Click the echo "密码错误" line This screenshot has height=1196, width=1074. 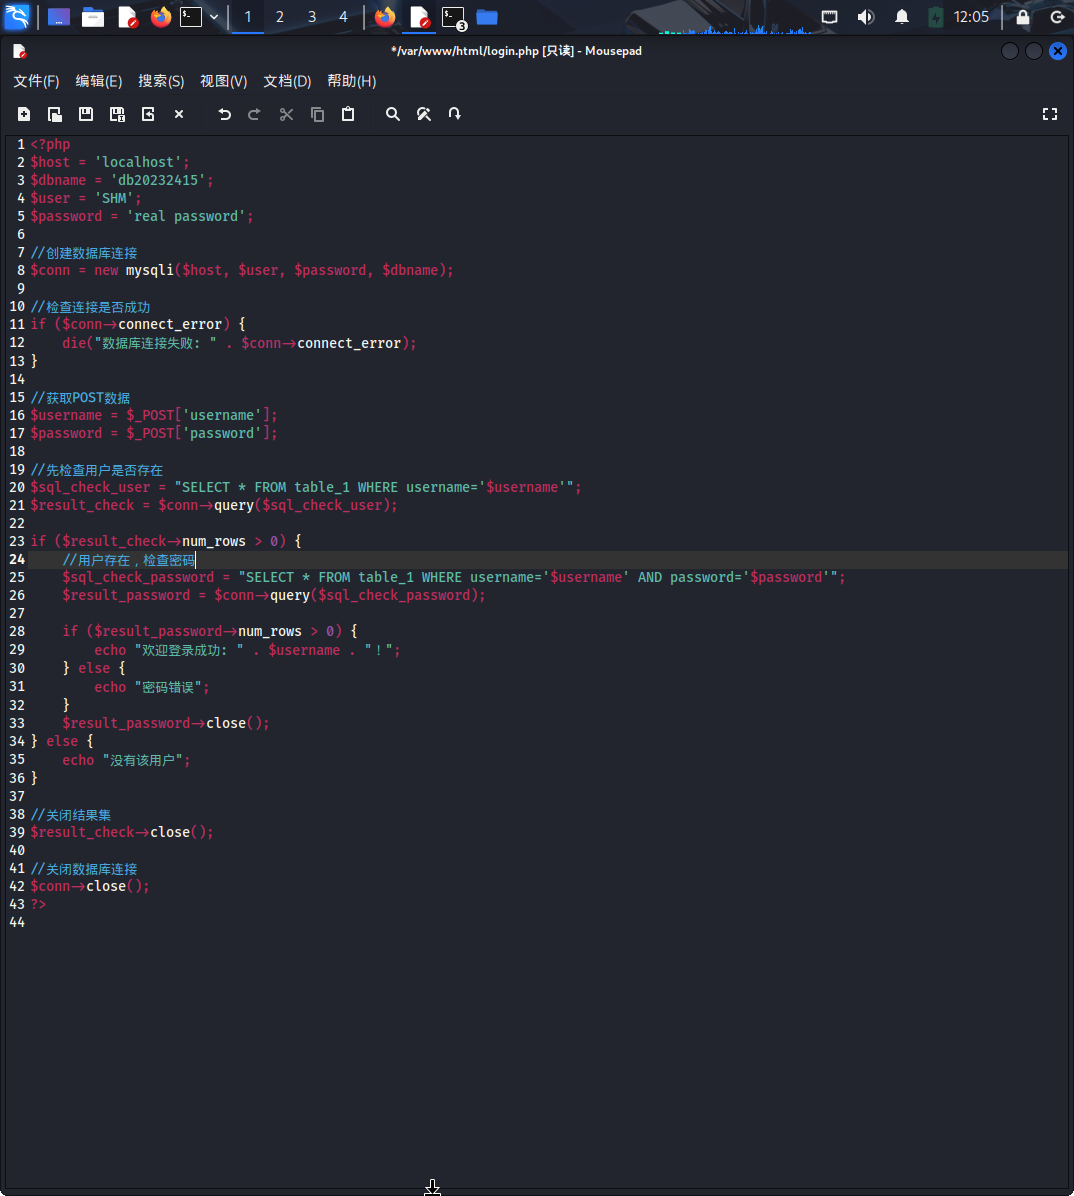coord(152,687)
